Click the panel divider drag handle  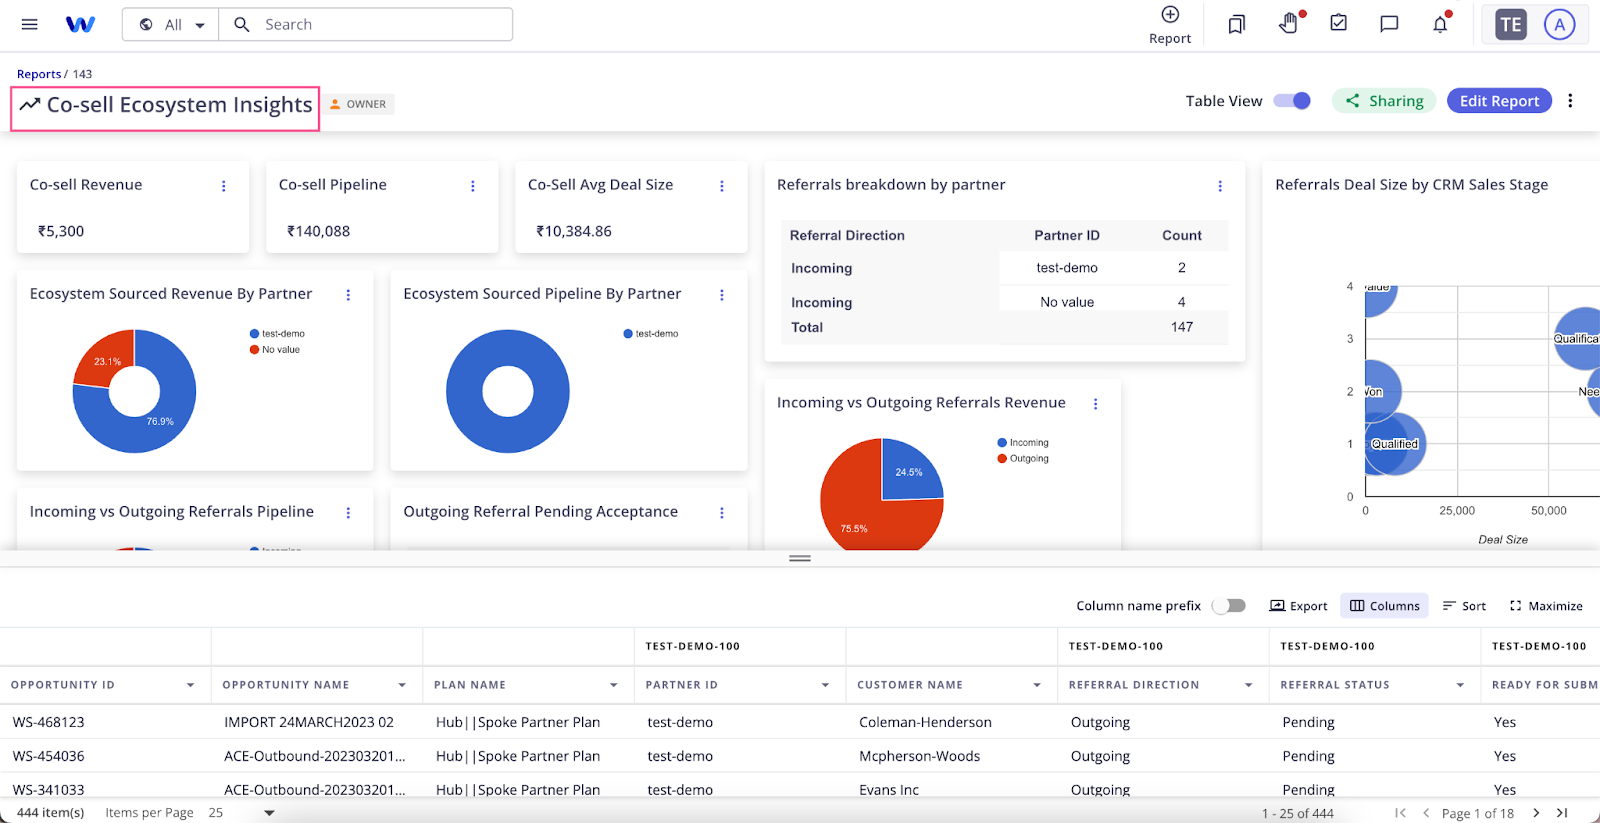[x=800, y=558]
